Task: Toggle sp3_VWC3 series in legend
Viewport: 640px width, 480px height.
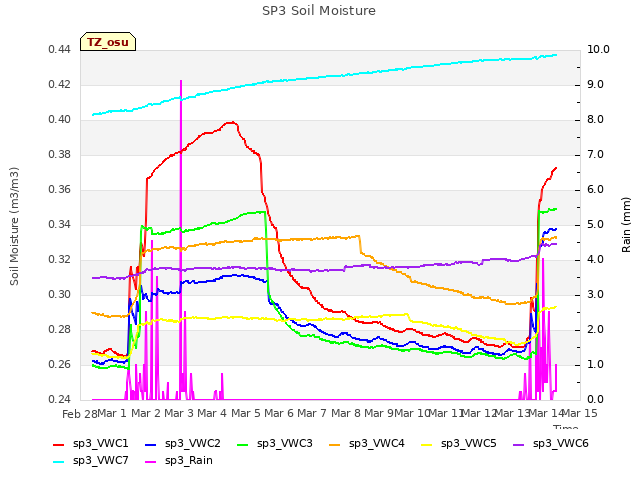Action: click(275, 444)
